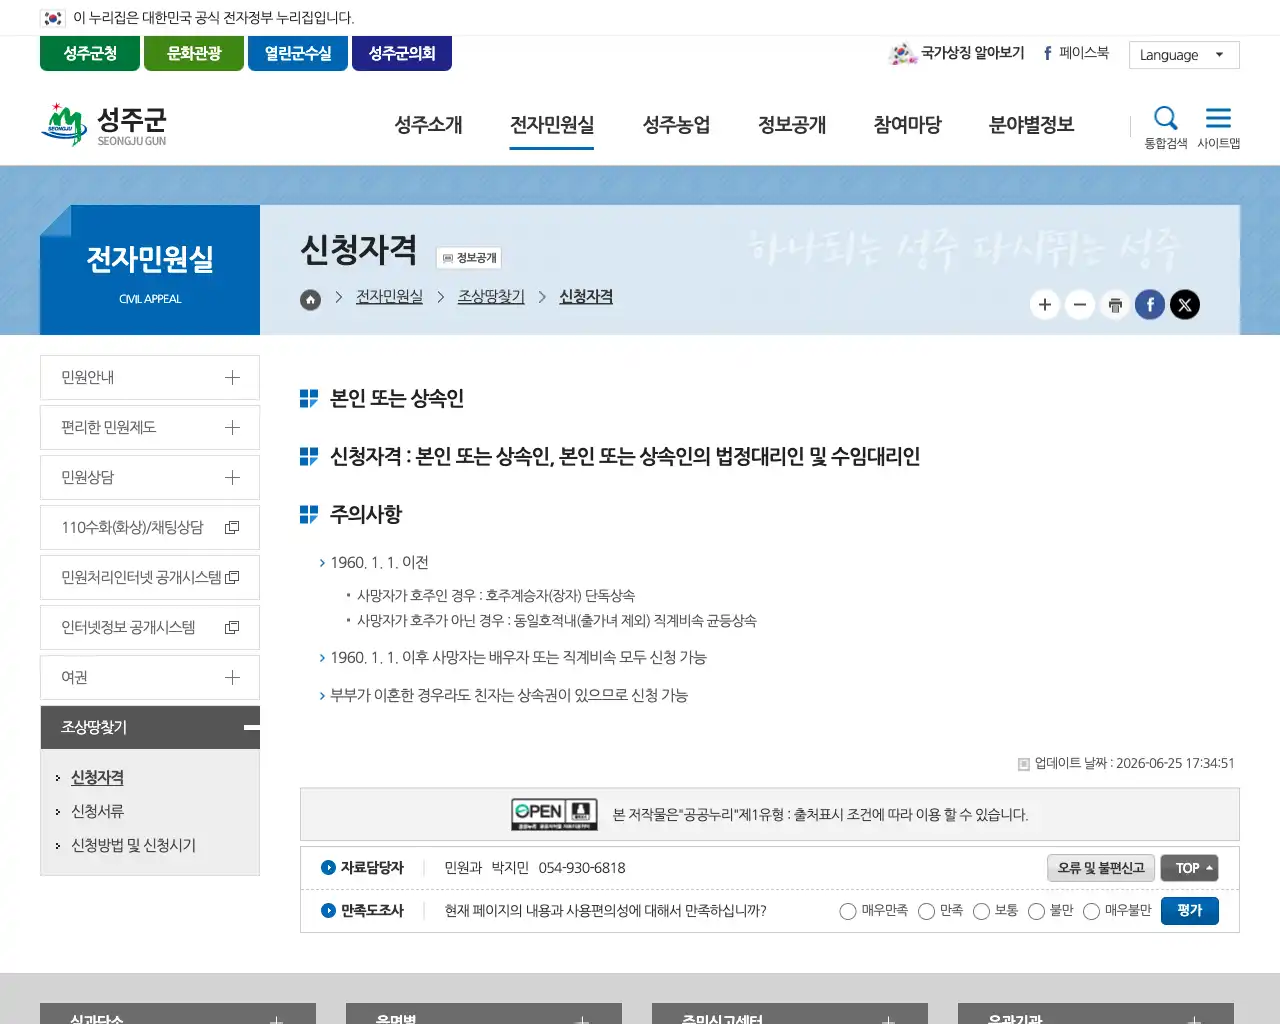Open 성주농업 main menu
The height and width of the screenshot is (1024, 1280).
coord(676,125)
